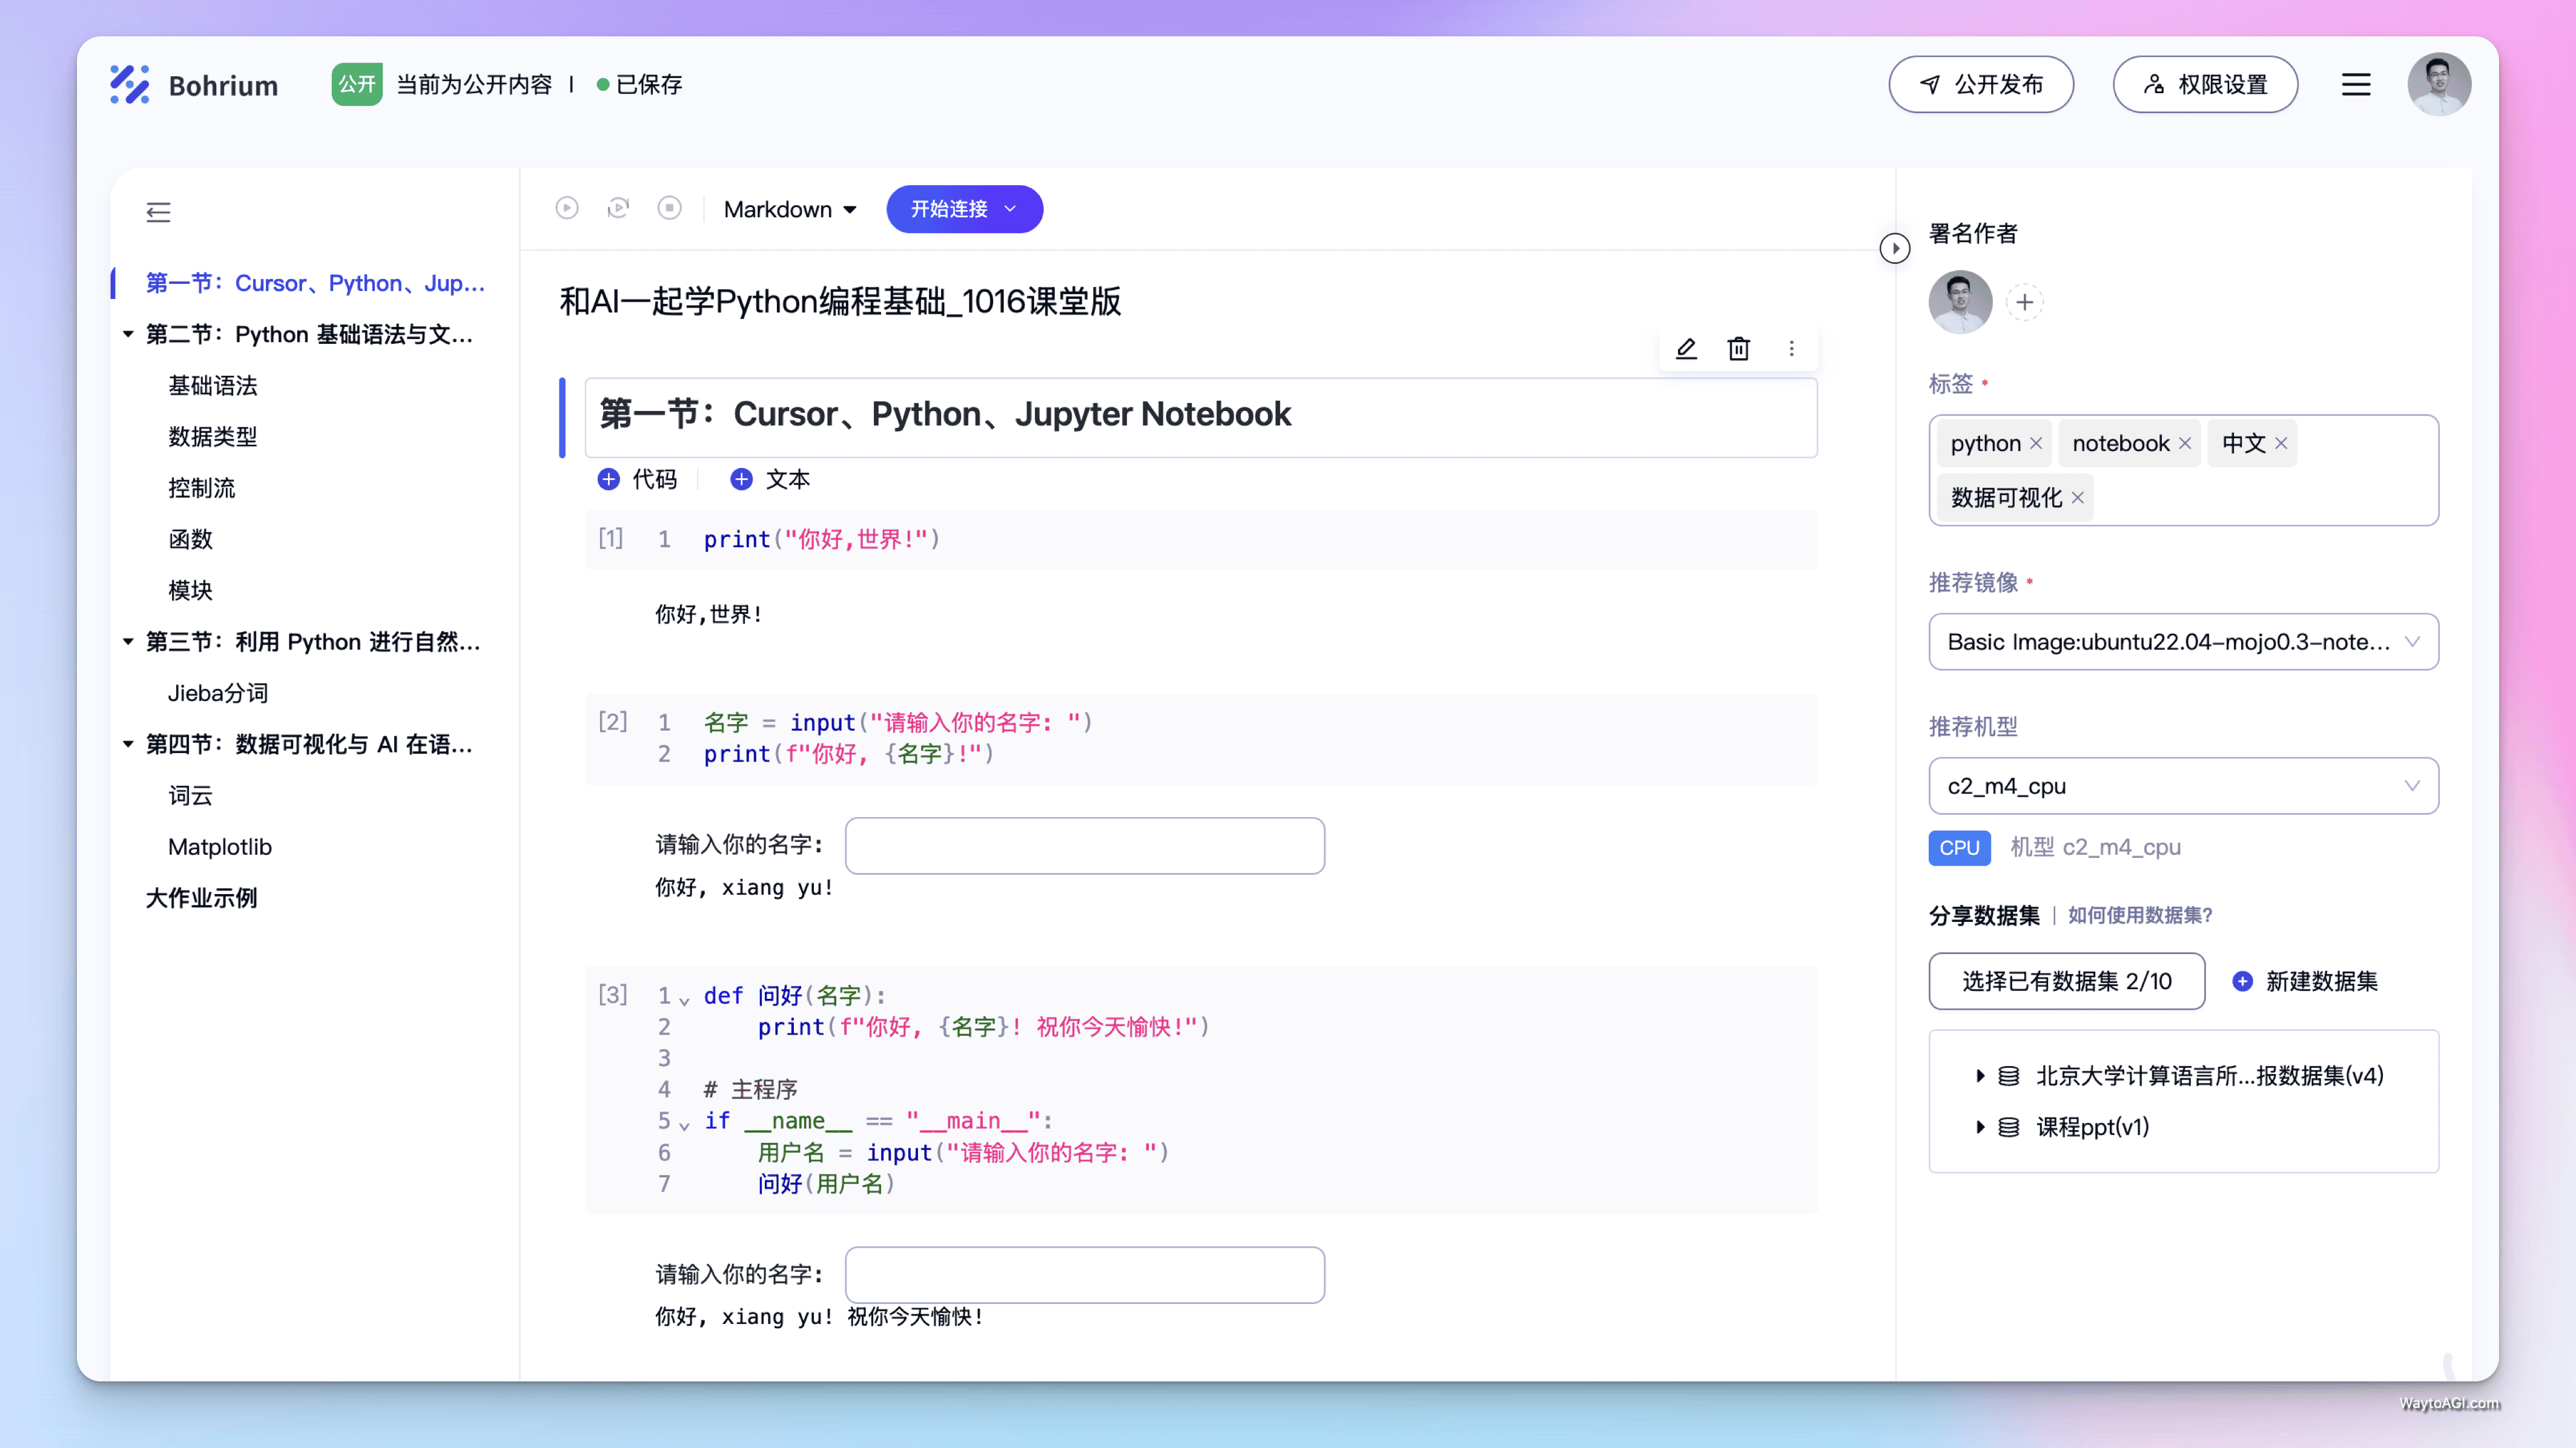Screen dimensions: 2576x1448
Task: Click the green 公开 badge
Action: pyautogui.click(x=356, y=84)
